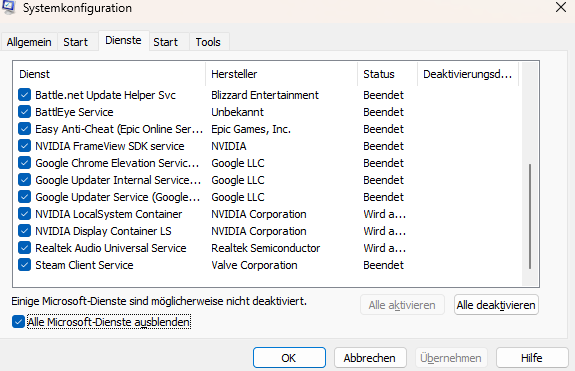
Task: Click the Alle deaktivieren button
Action: (496, 305)
